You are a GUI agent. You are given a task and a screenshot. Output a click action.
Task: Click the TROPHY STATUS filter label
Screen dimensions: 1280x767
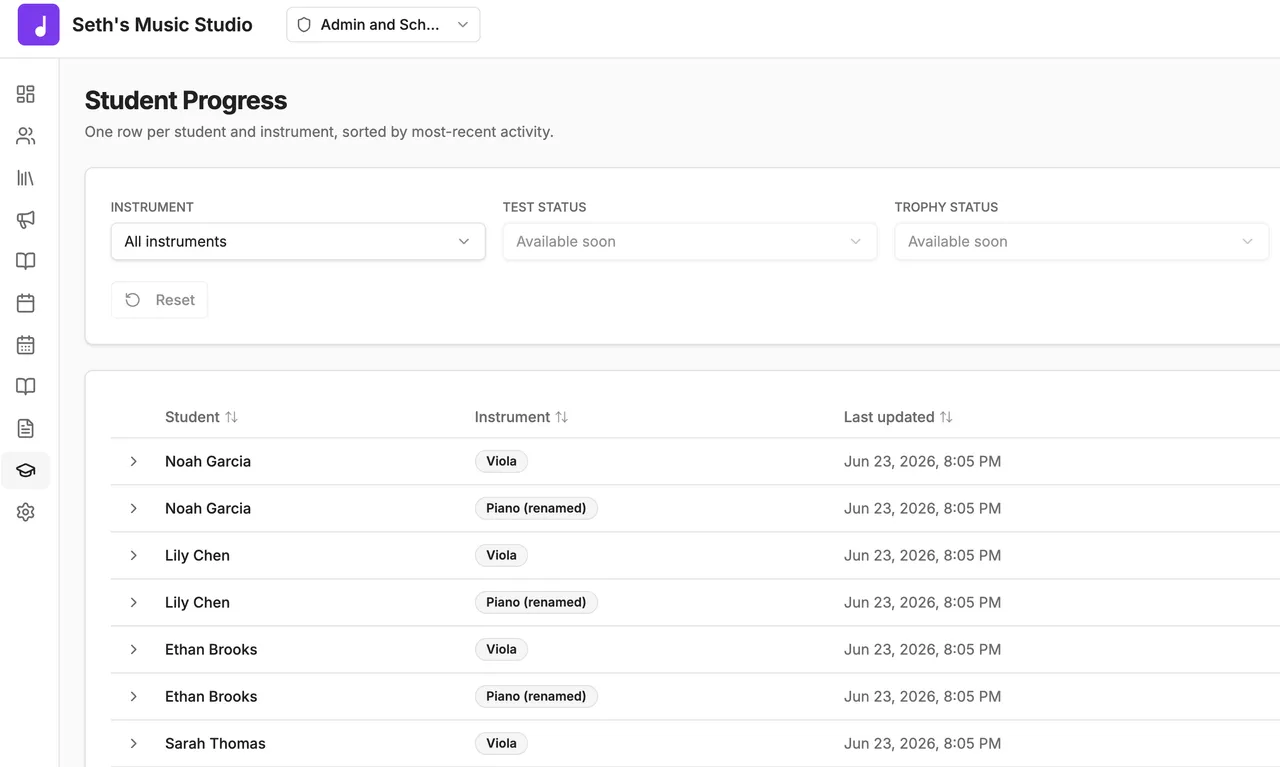click(946, 207)
